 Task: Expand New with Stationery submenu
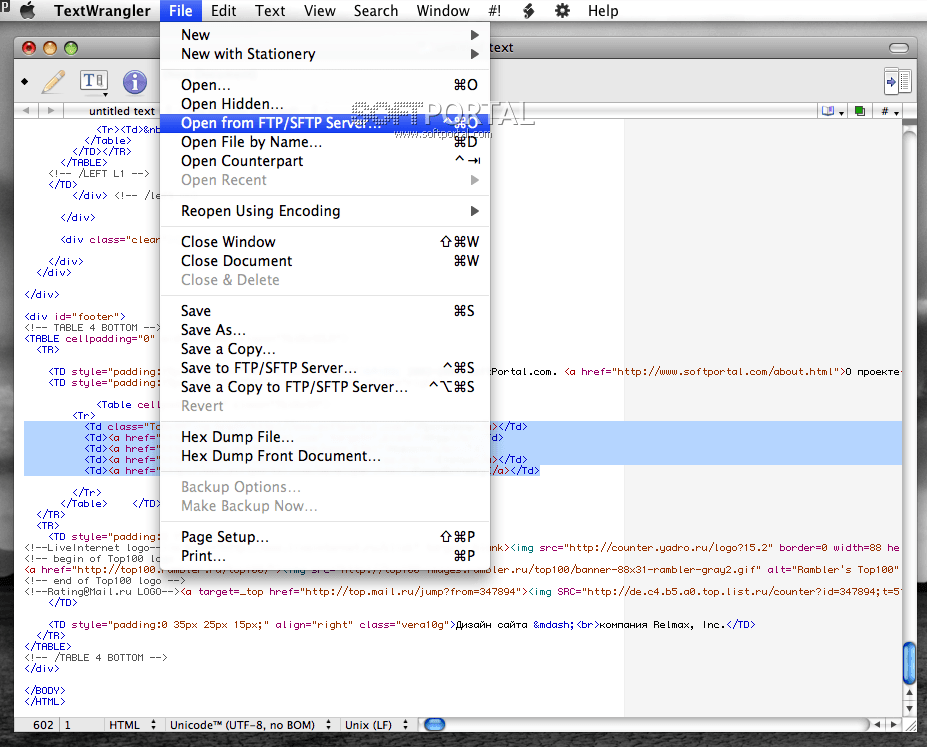pyautogui.click(x=325, y=54)
